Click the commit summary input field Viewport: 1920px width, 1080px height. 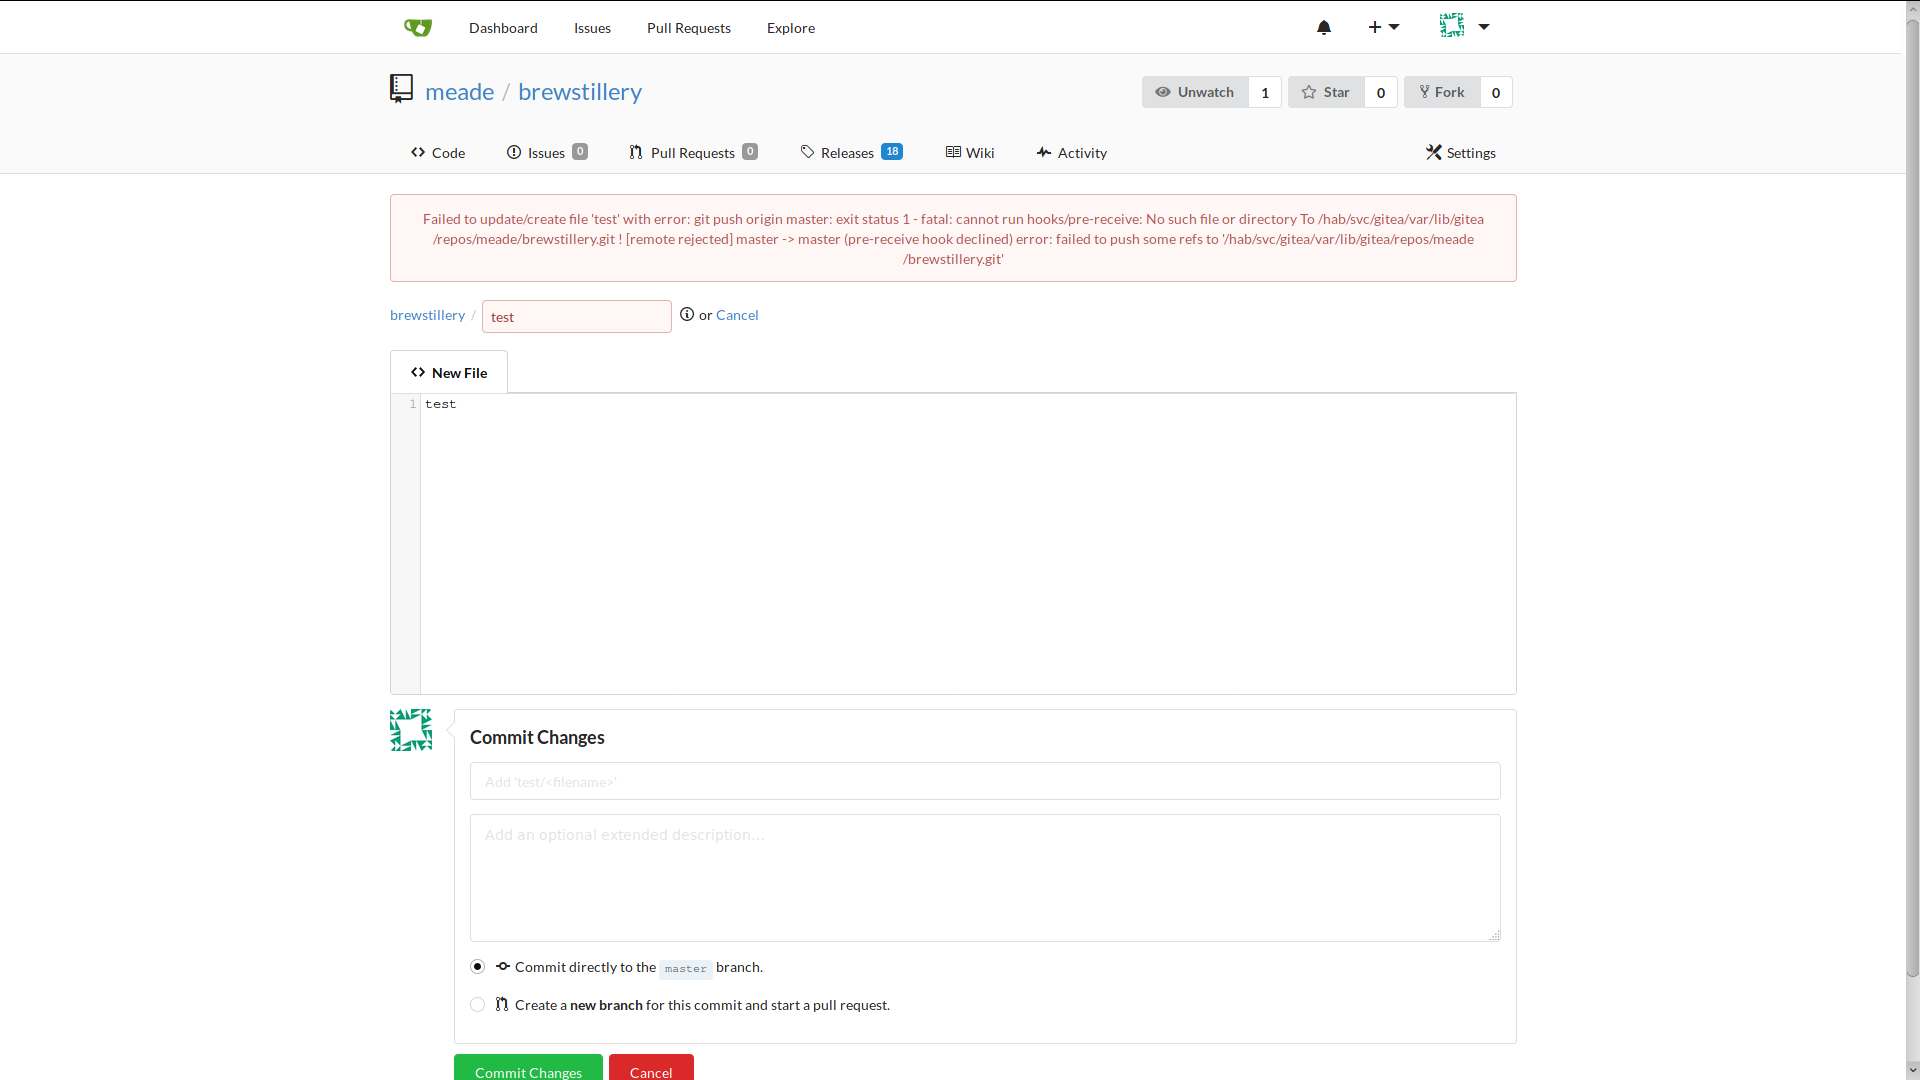[x=985, y=781]
